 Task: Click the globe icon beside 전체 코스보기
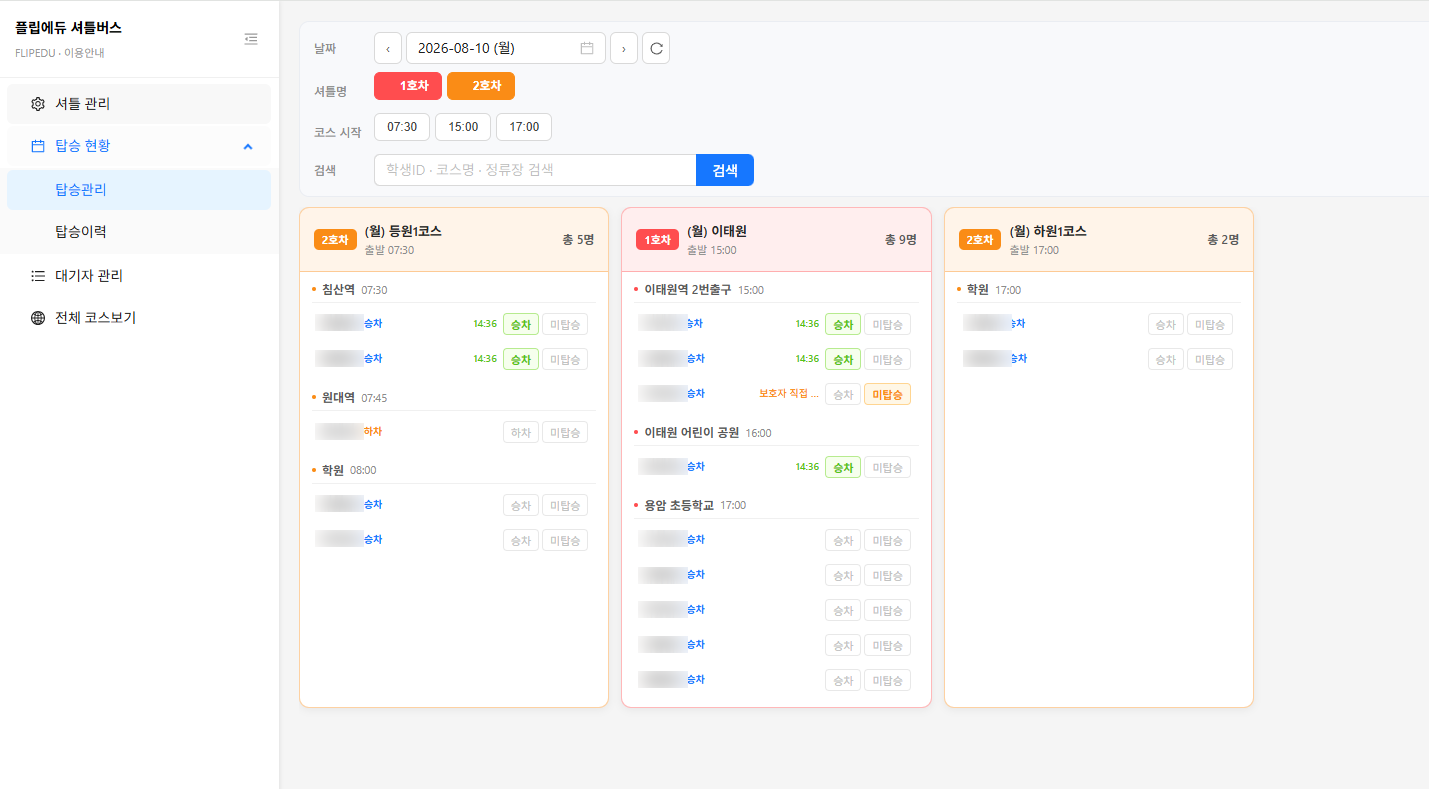(x=38, y=318)
